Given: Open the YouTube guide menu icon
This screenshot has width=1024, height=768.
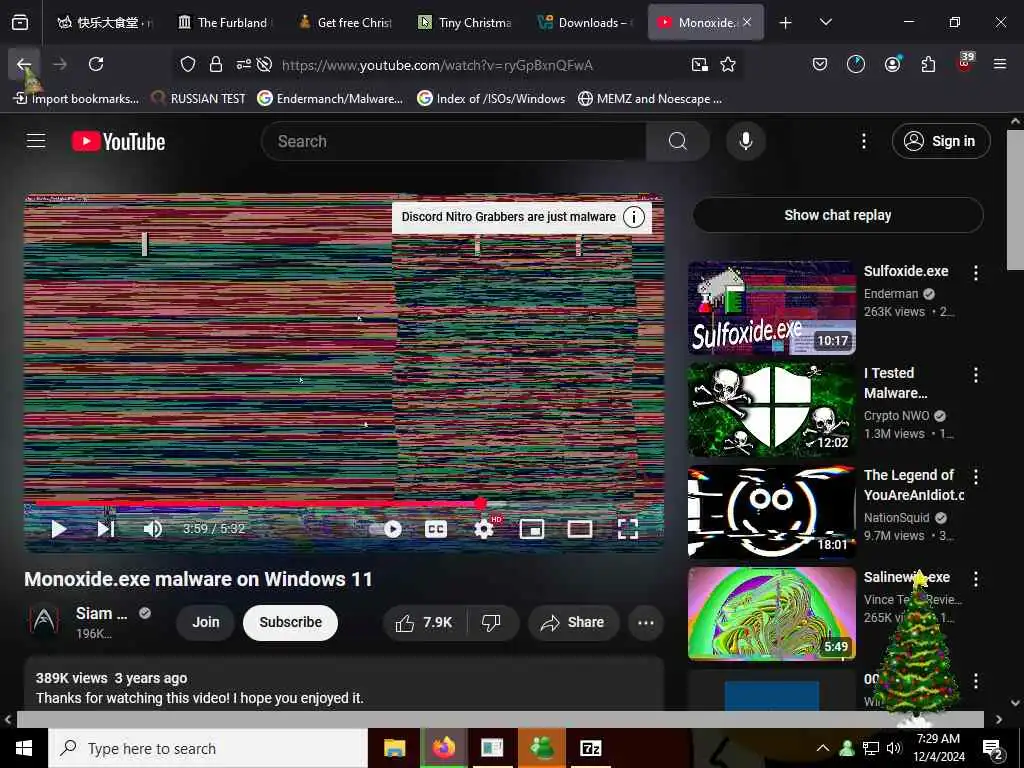Looking at the screenshot, I should click(x=36, y=141).
